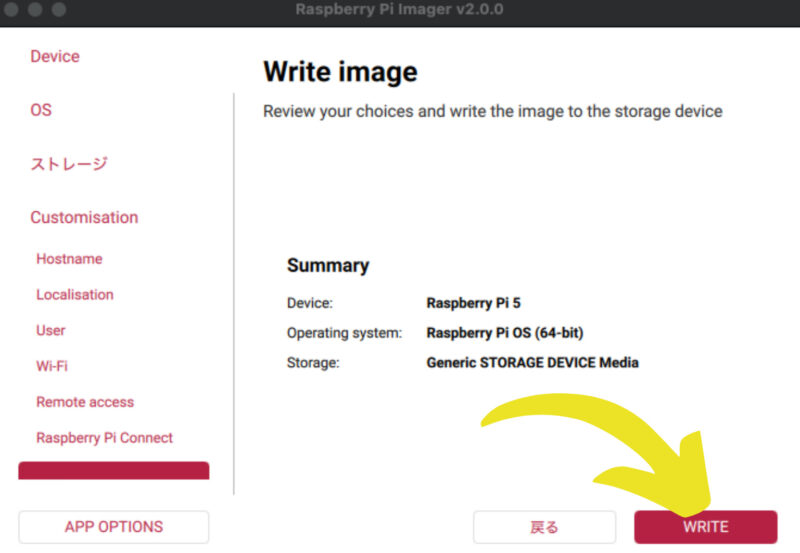Click WRITE to start writing image
Image resolution: width=800 pixels, height=553 pixels.
705,527
